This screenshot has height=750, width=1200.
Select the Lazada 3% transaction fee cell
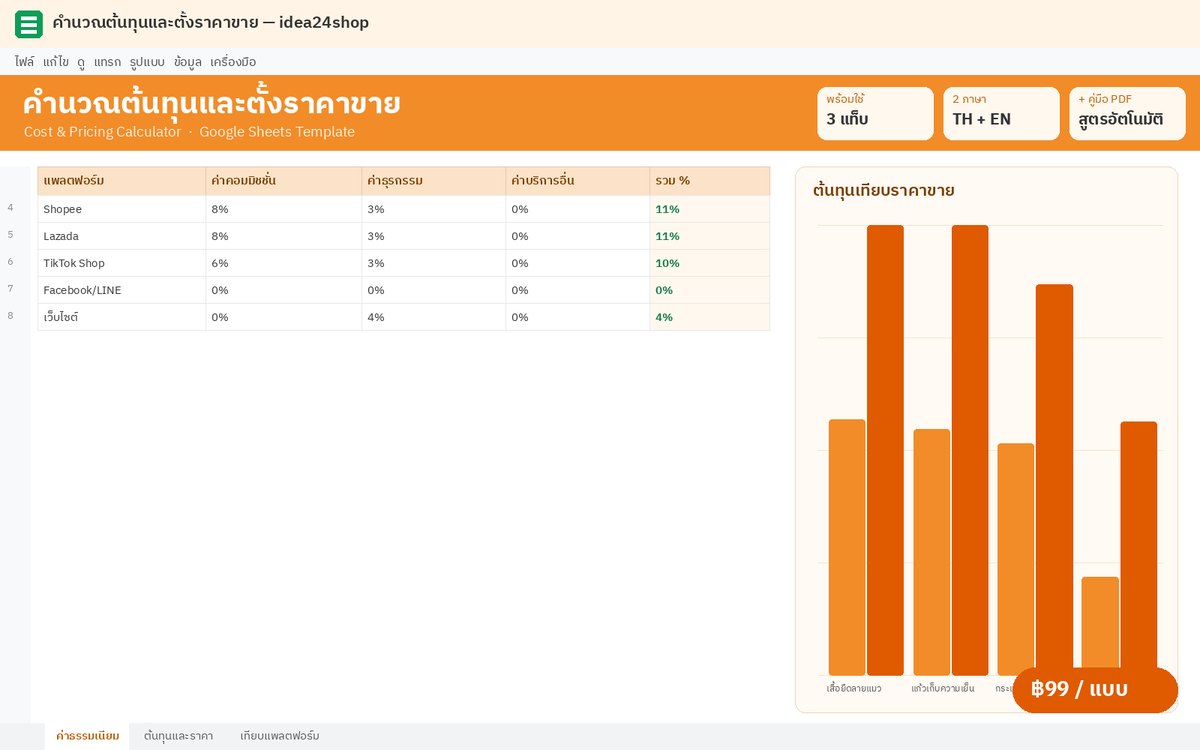coord(434,236)
